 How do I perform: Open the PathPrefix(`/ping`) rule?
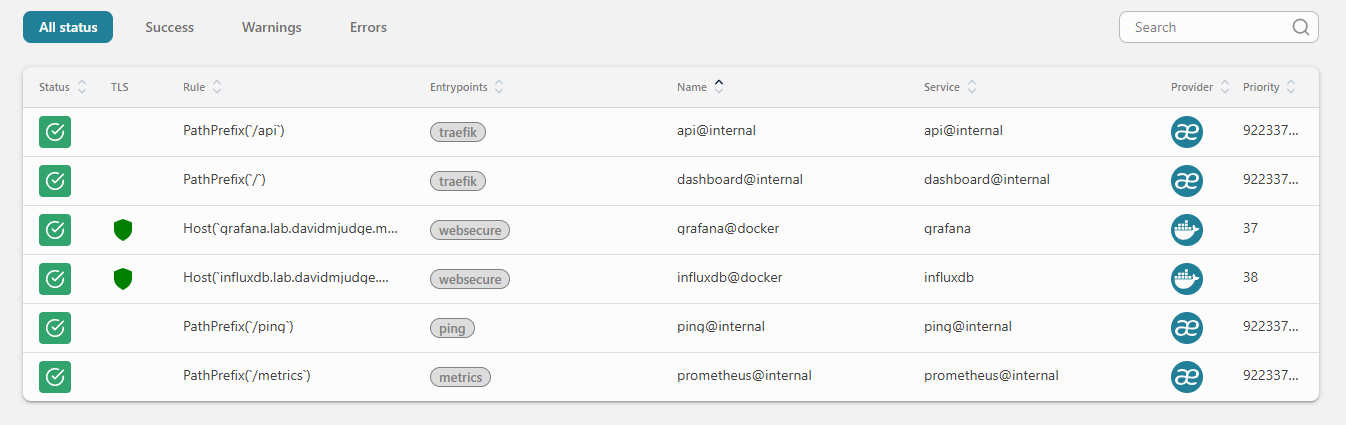pyautogui.click(x=238, y=326)
